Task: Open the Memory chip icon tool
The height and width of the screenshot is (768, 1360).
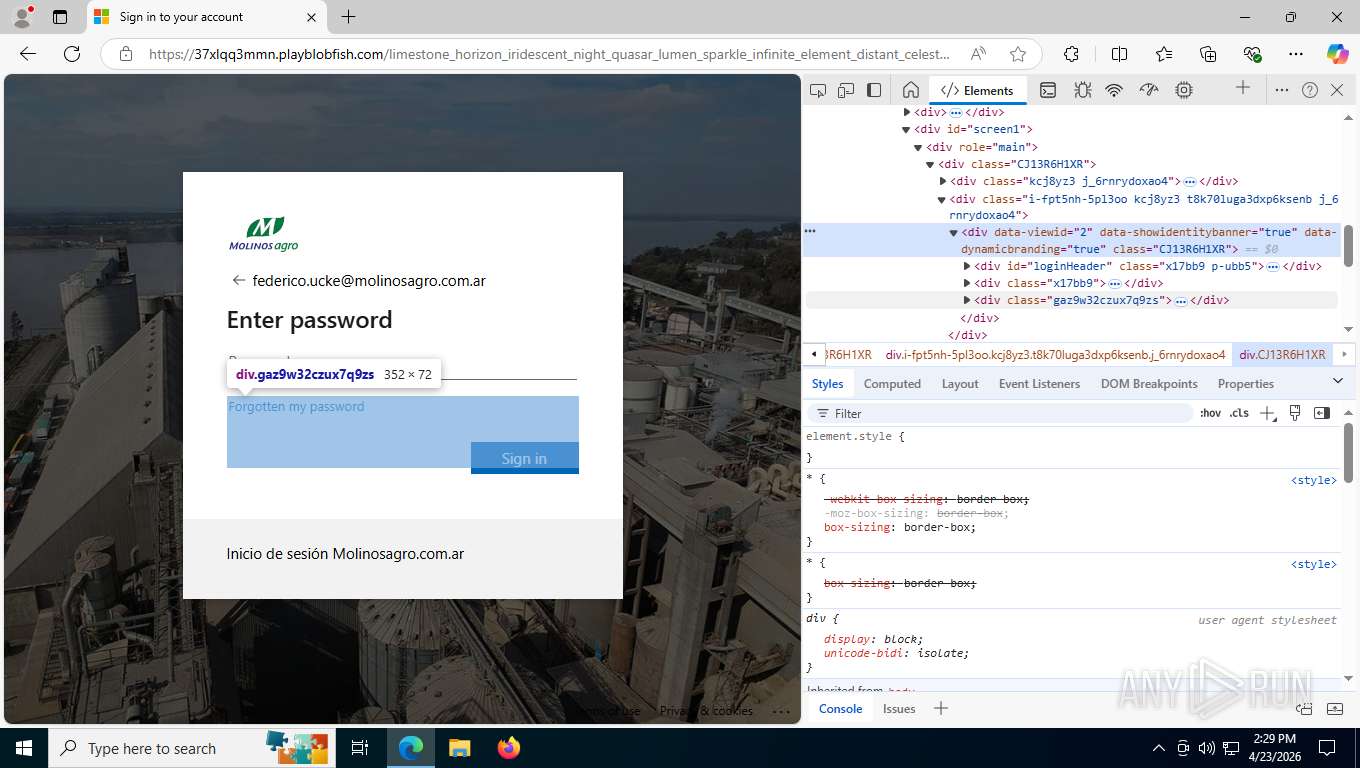Action: point(1184,90)
